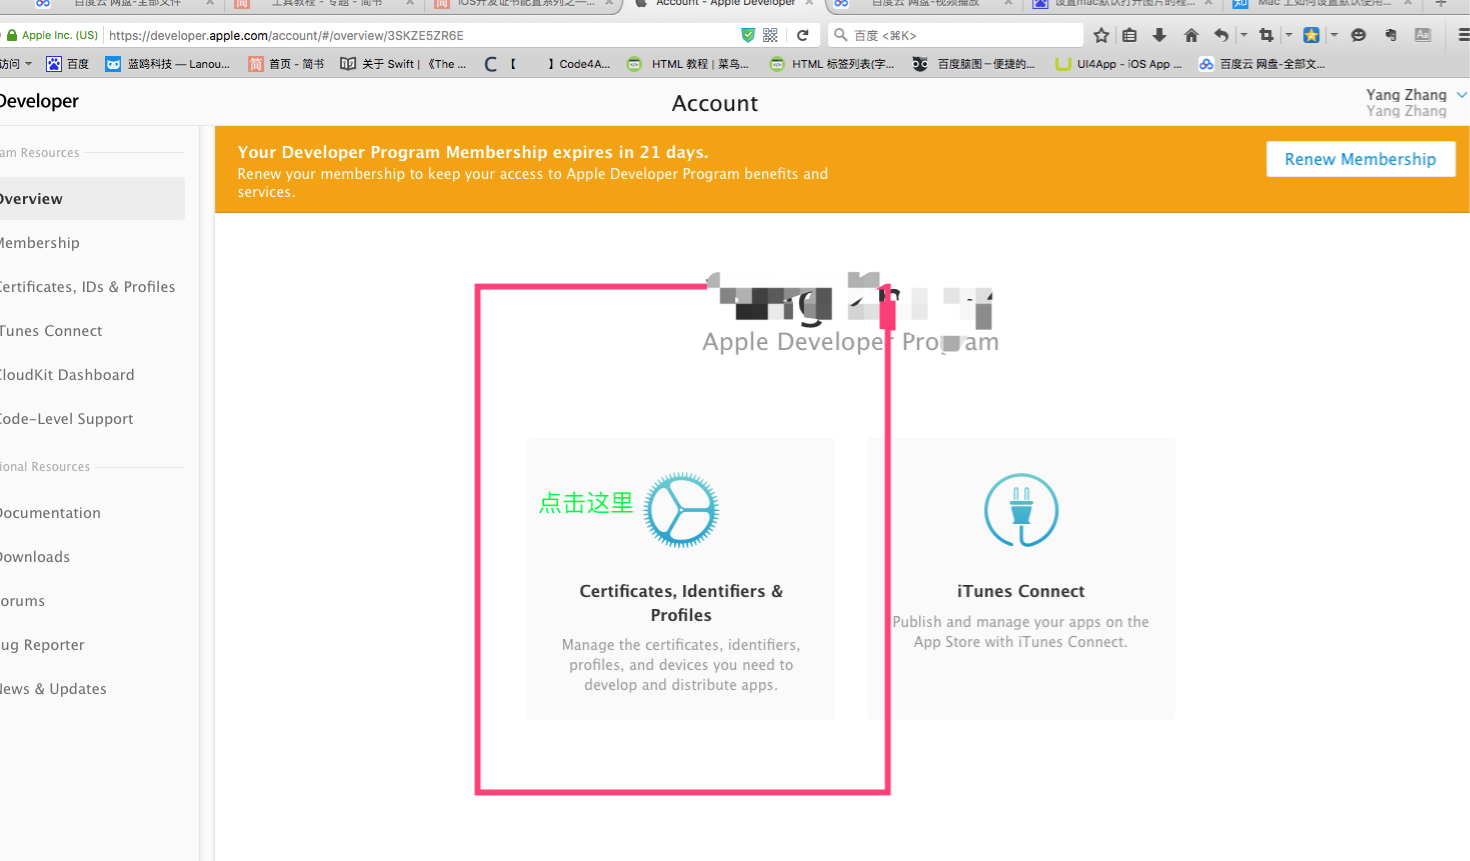The height and width of the screenshot is (861, 1470).
Task: Switch to the 百度云 网盘-视频播放 tab
Action: coord(925,4)
